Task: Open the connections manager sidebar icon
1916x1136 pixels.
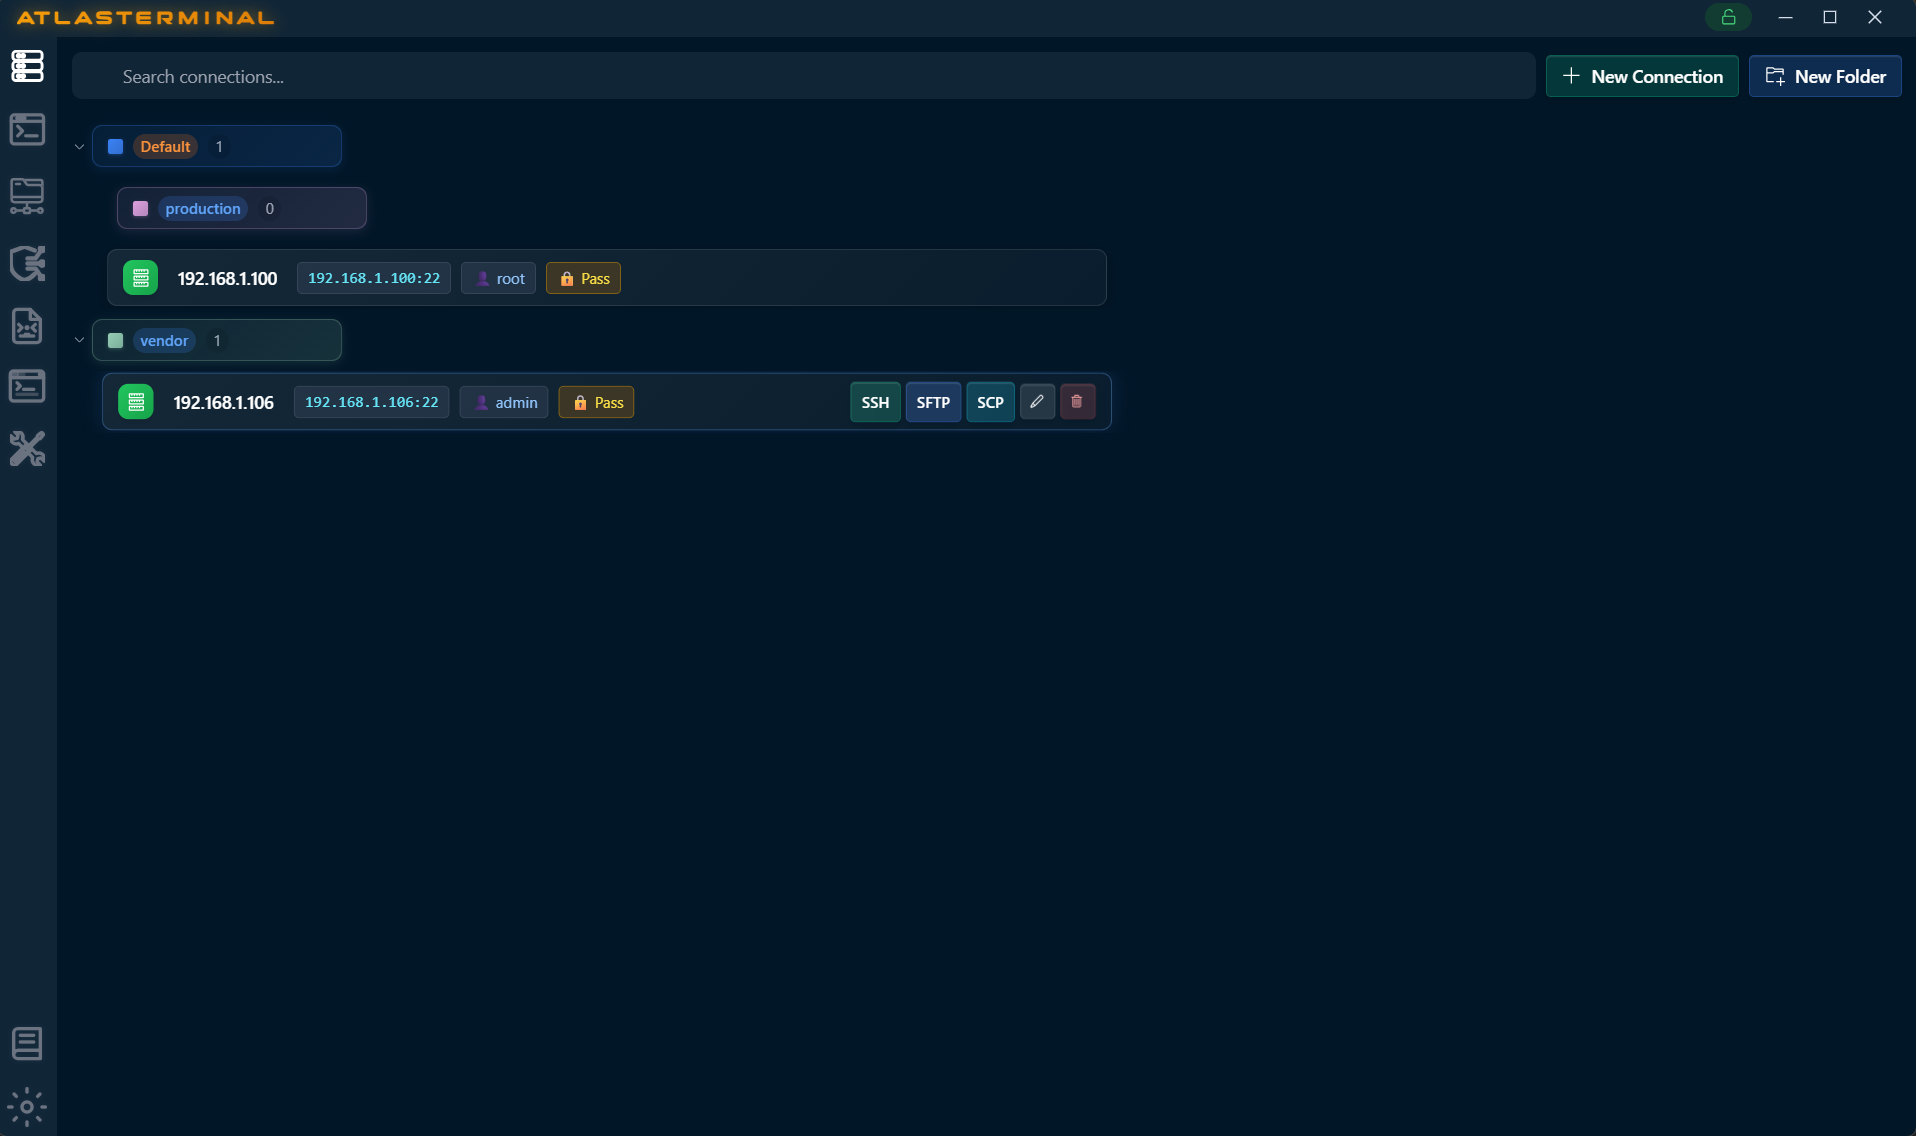Action: [x=27, y=67]
